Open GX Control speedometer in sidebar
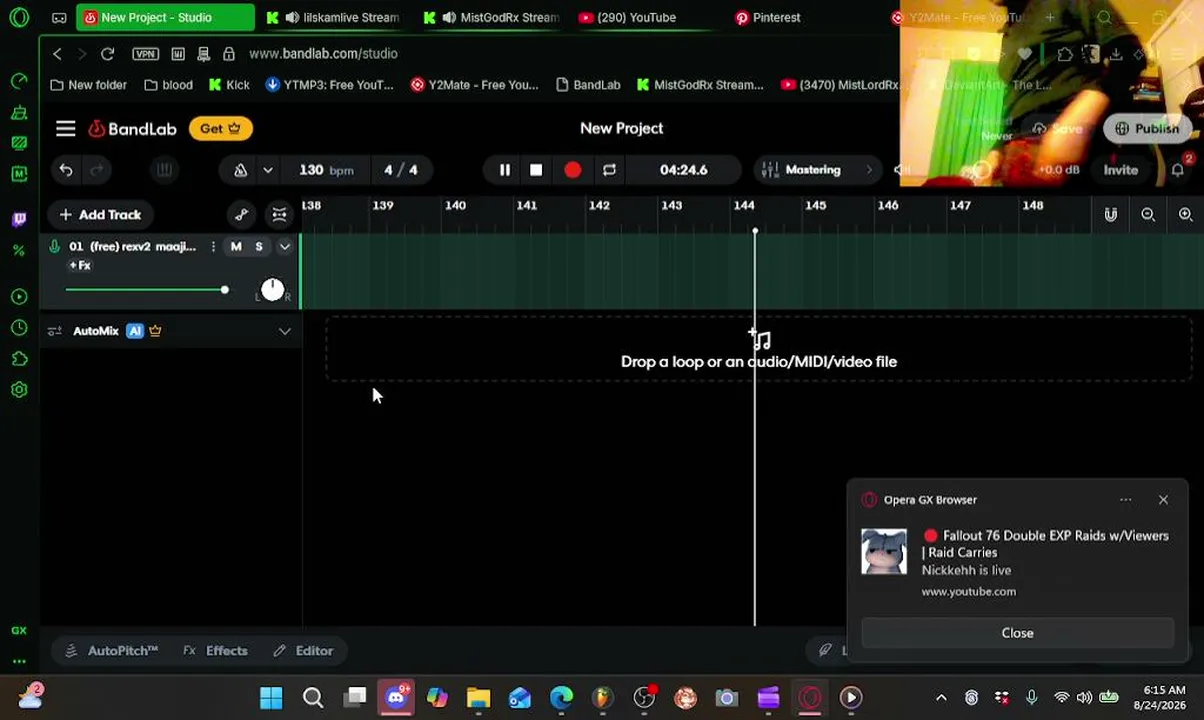The height and width of the screenshot is (720, 1204). [x=19, y=80]
